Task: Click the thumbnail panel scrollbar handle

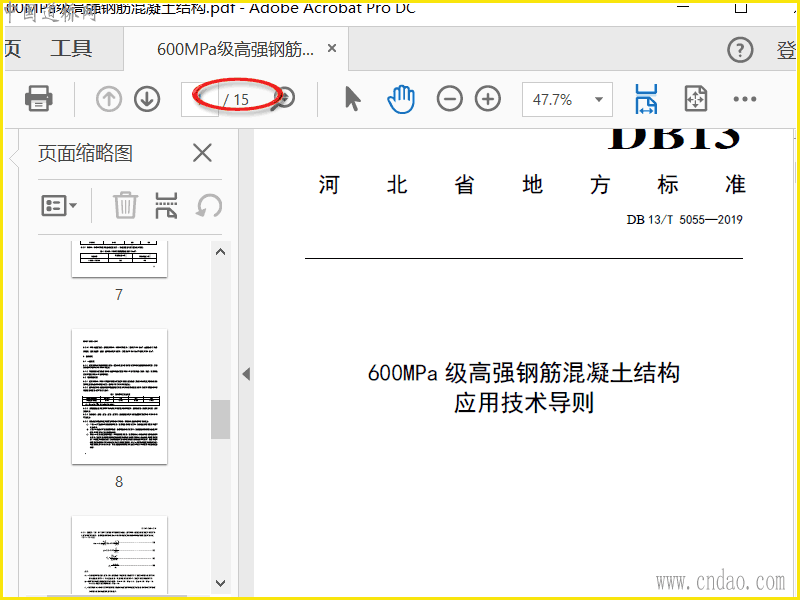Action: click(x=220, y=419)
